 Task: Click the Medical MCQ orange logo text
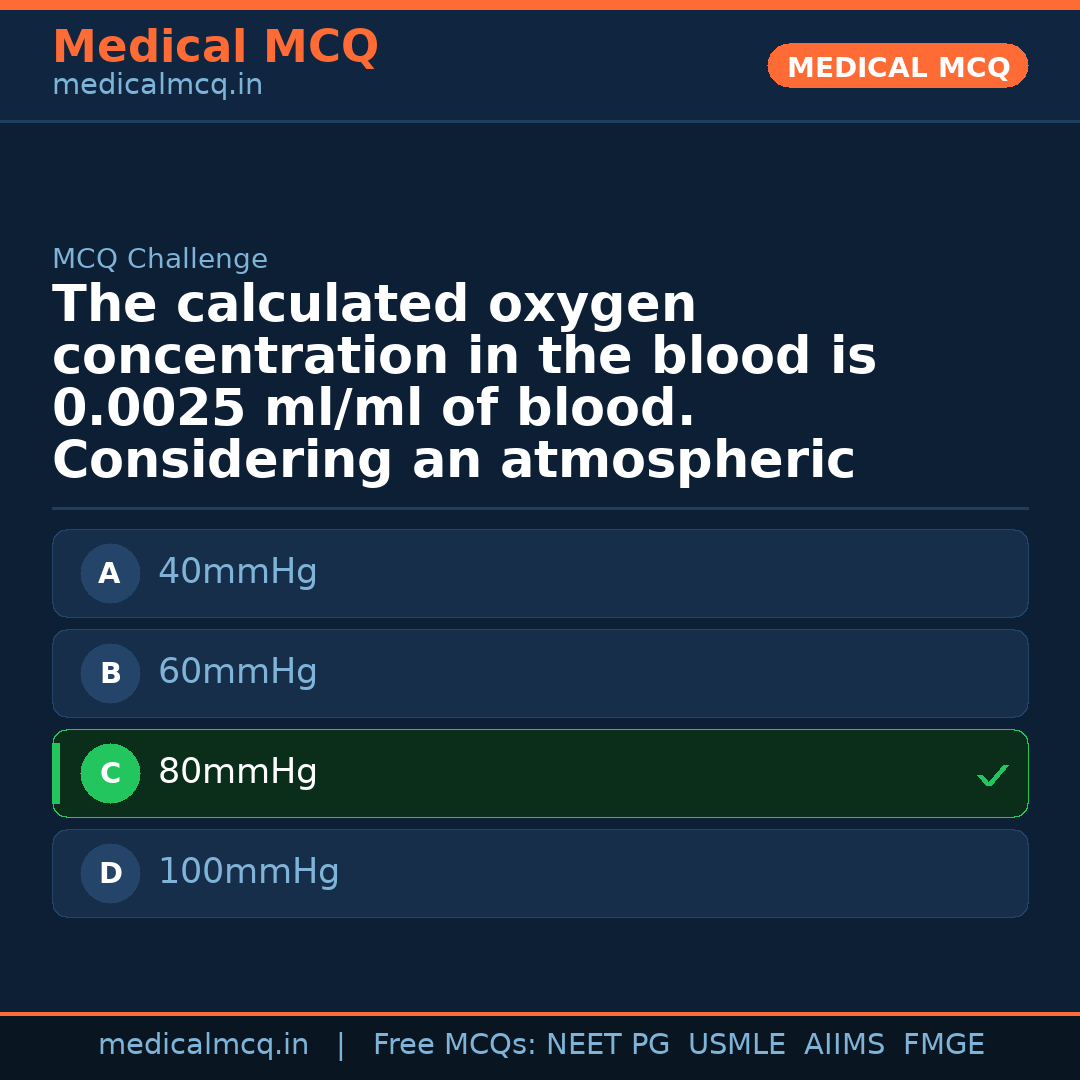(215, 47)
